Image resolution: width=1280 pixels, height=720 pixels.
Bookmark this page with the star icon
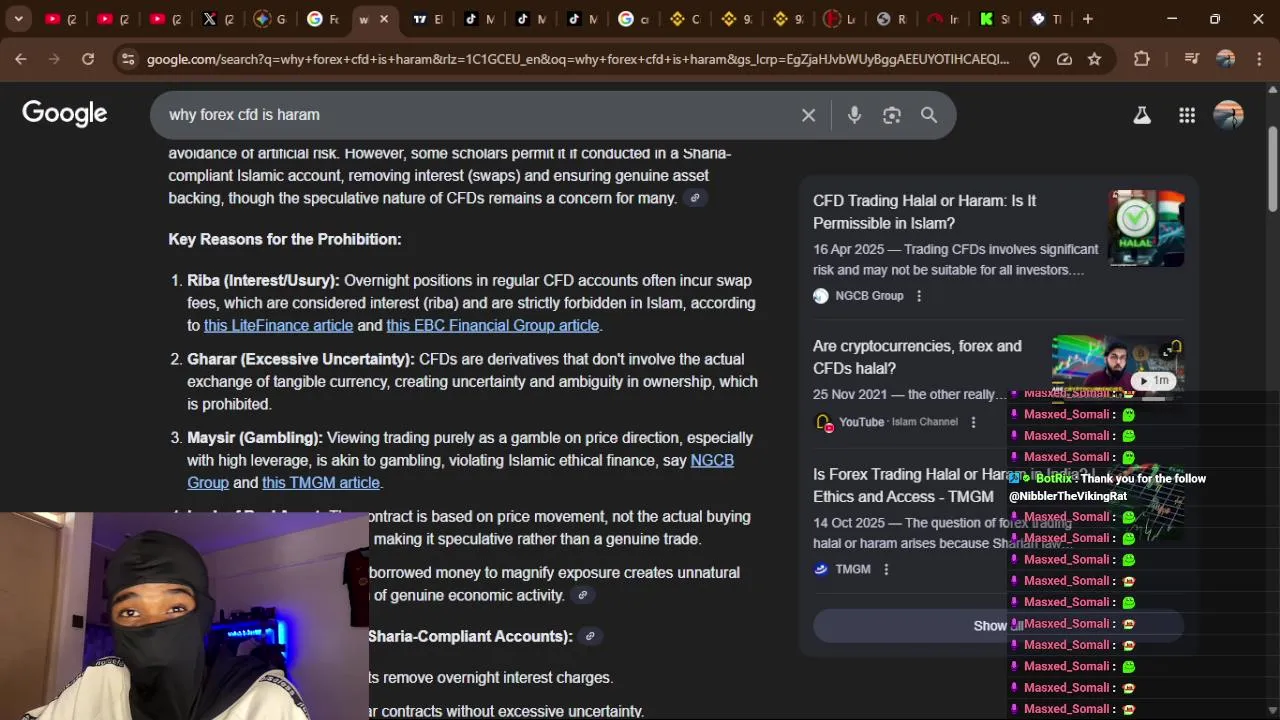tap(1094, 59)
